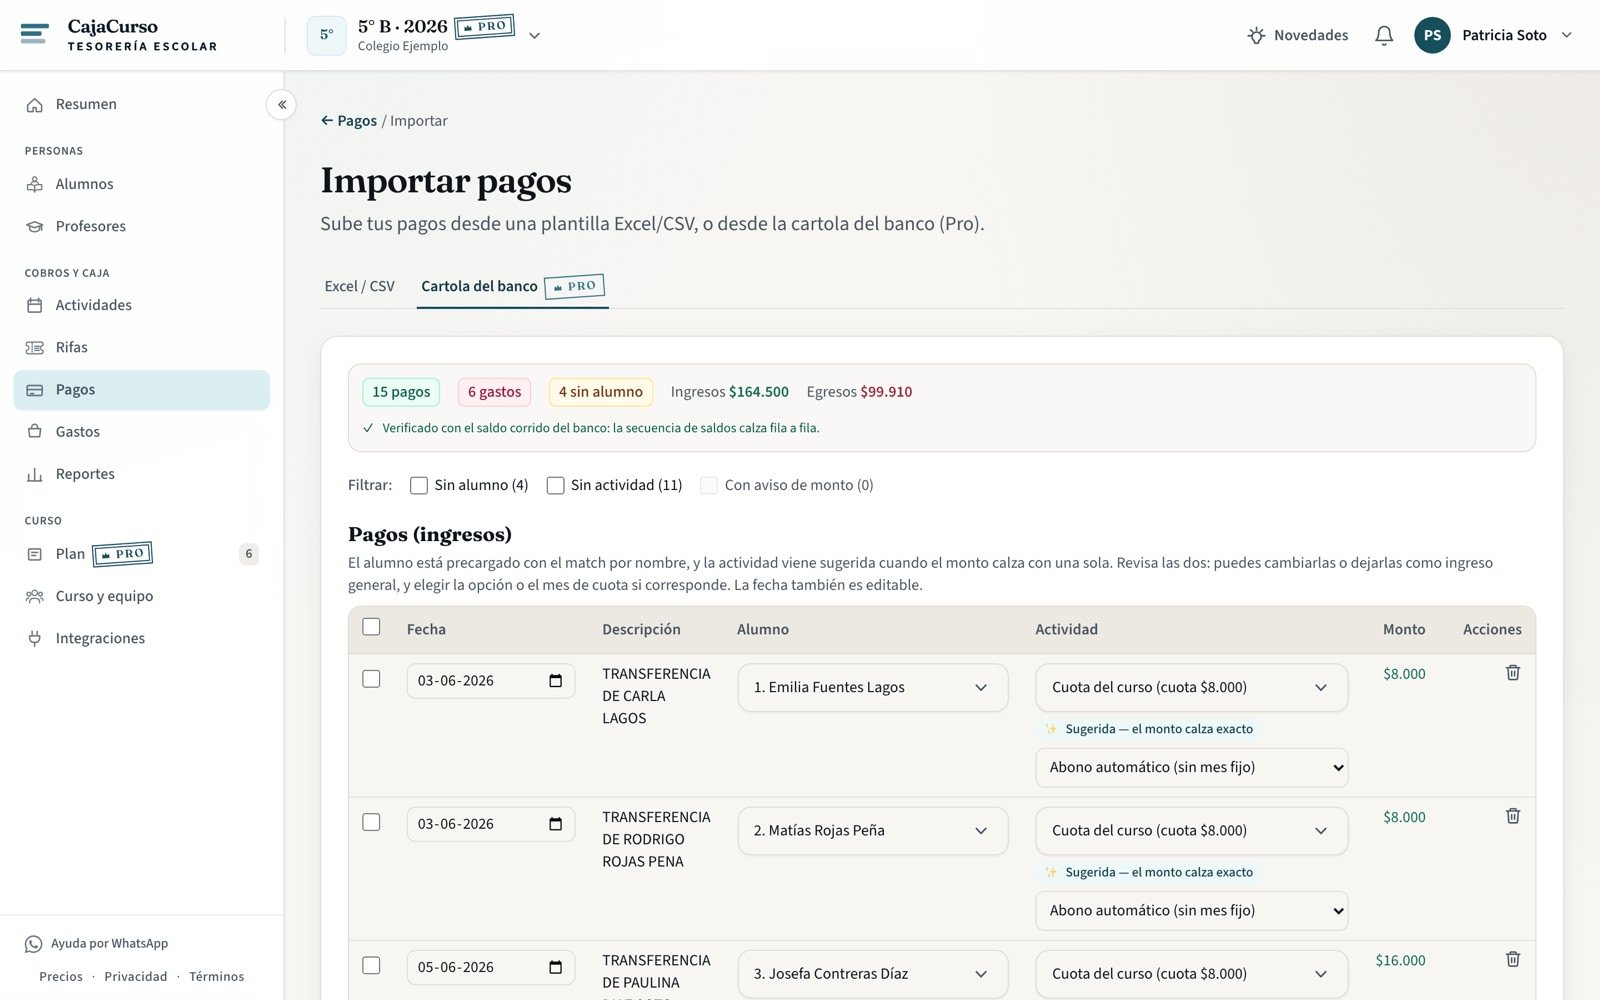Collapse the sidebar with double-chevron button
This screenshot has width=1600, height=1000.
tap(282, 104)
